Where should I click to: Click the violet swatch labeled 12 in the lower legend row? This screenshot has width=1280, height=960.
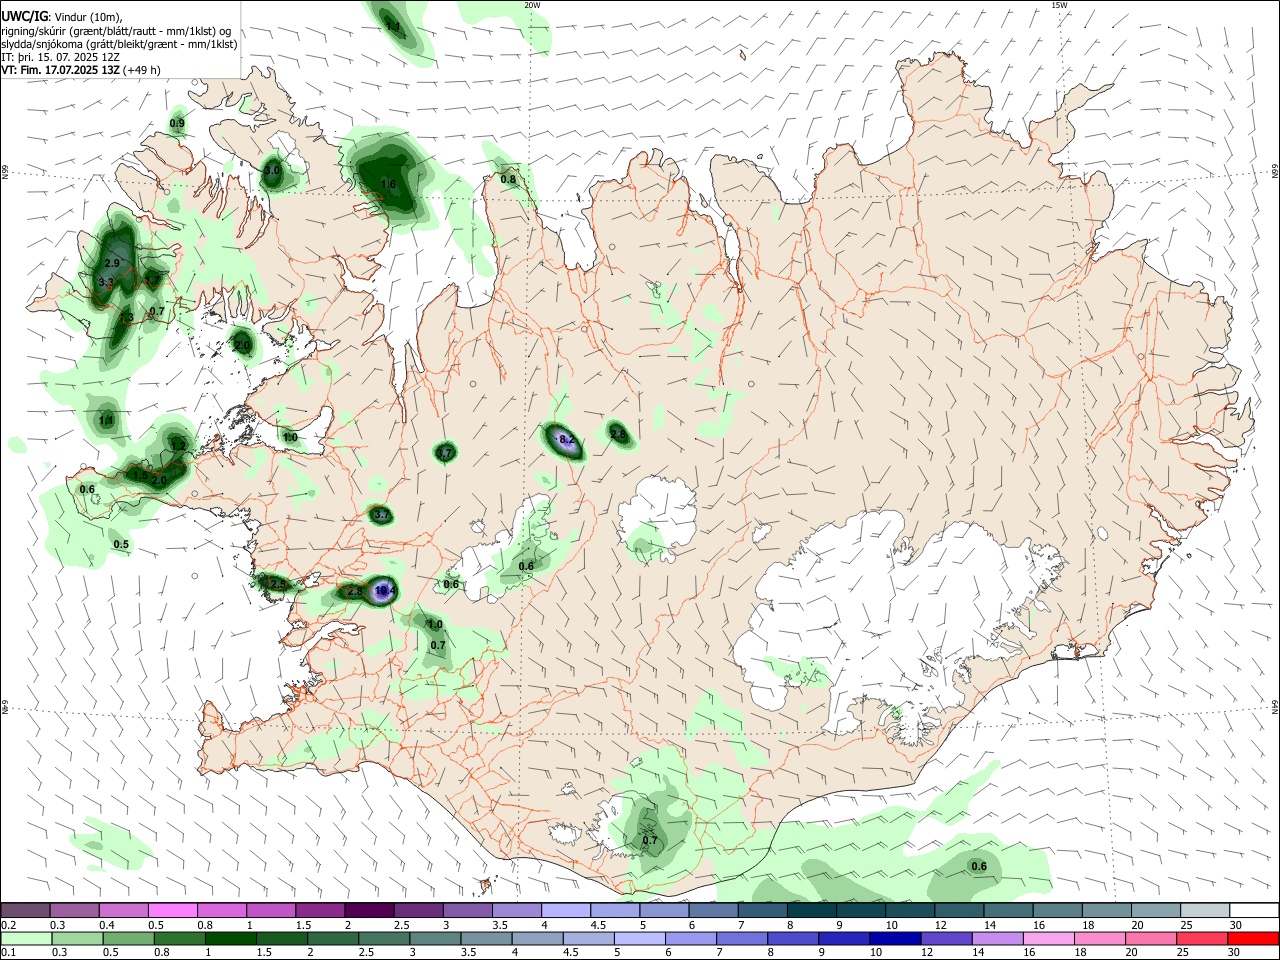coord(946,938)
